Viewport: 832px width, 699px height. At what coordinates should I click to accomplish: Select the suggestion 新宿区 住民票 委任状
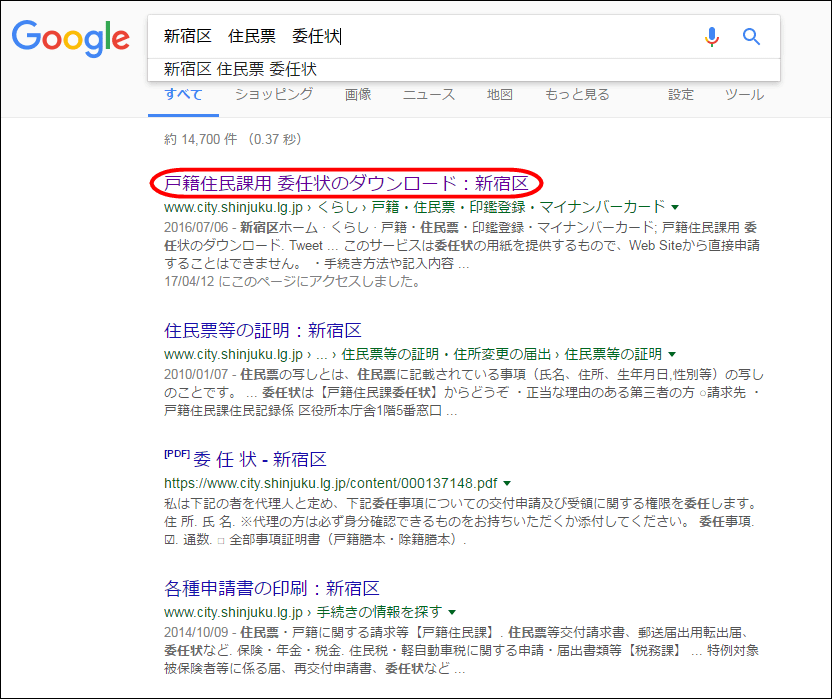pos(464,70)
